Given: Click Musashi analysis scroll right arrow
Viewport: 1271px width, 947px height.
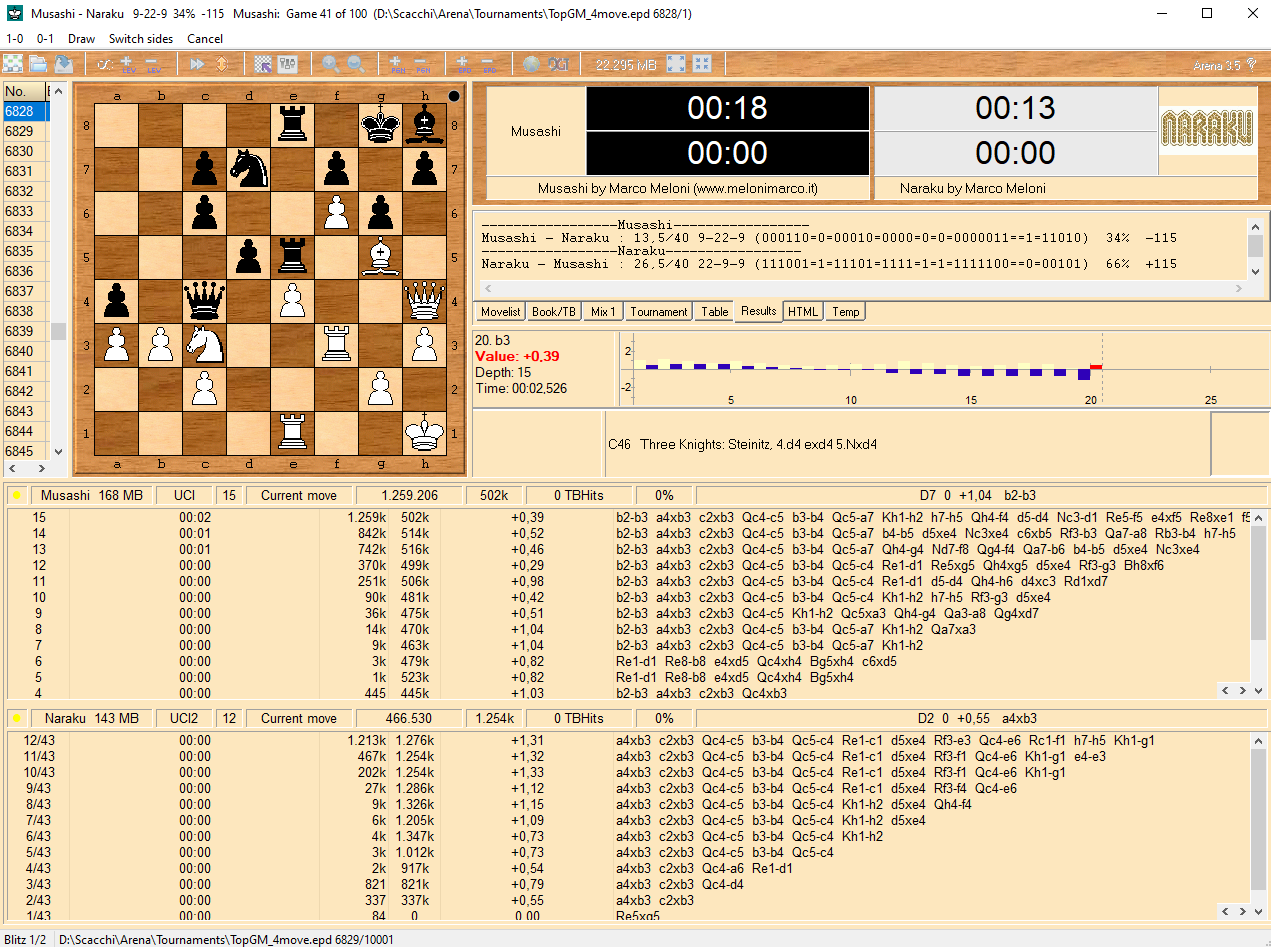Looking at the screenshot, I should (1244, 690).
